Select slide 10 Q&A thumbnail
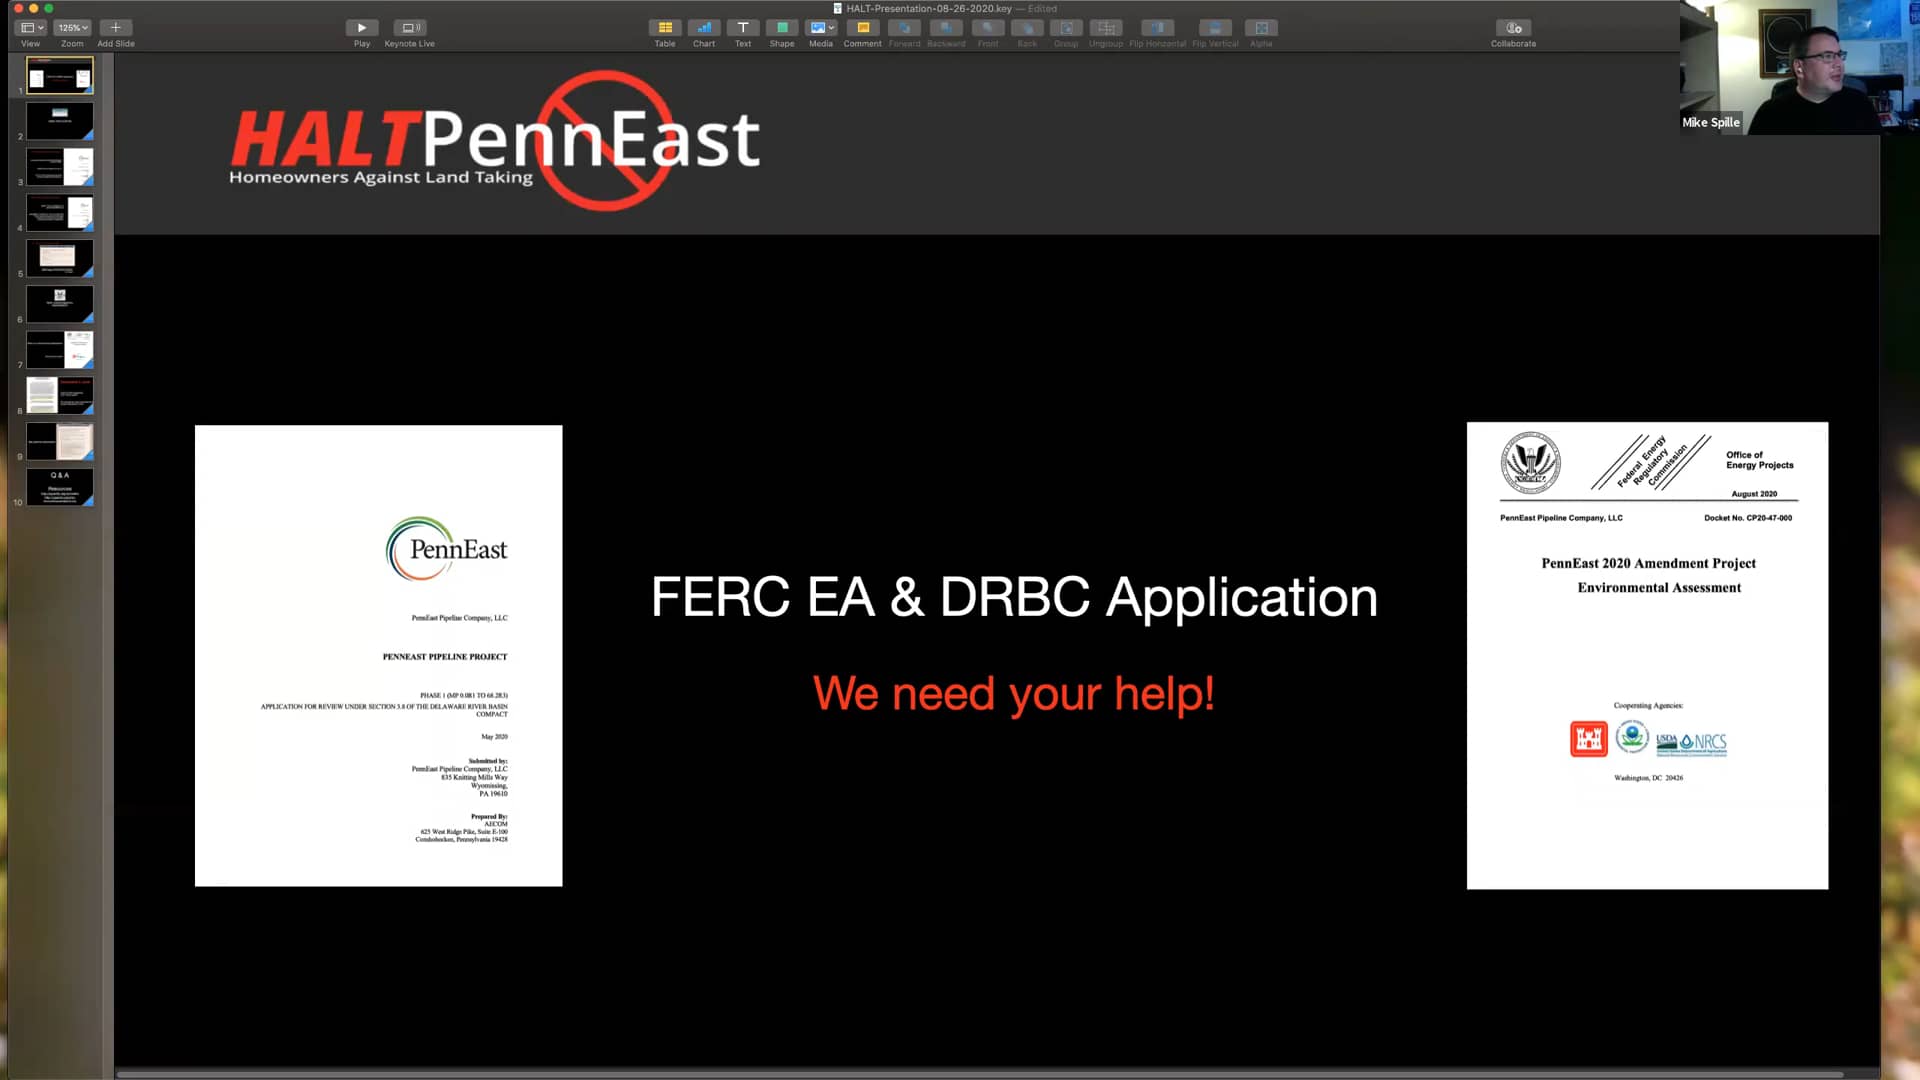 (x=60, y=487)
